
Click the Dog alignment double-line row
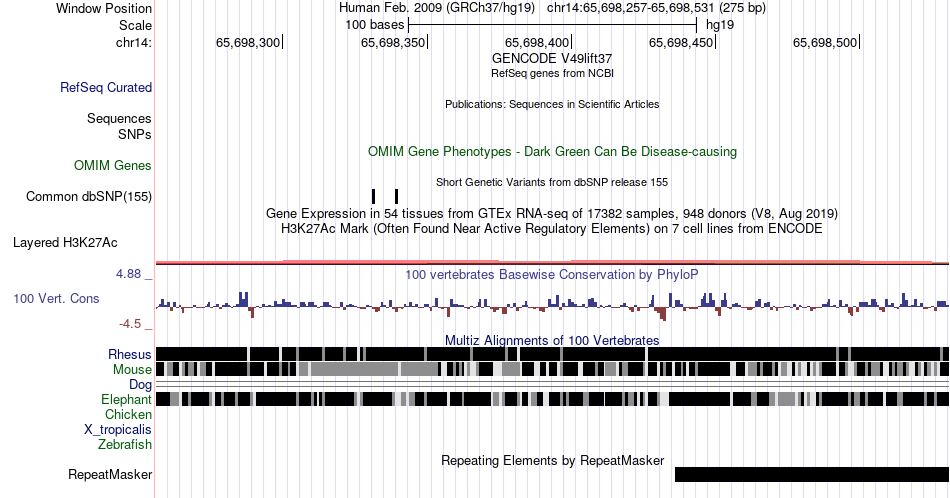pyautogui.click(x=552, y=385)
